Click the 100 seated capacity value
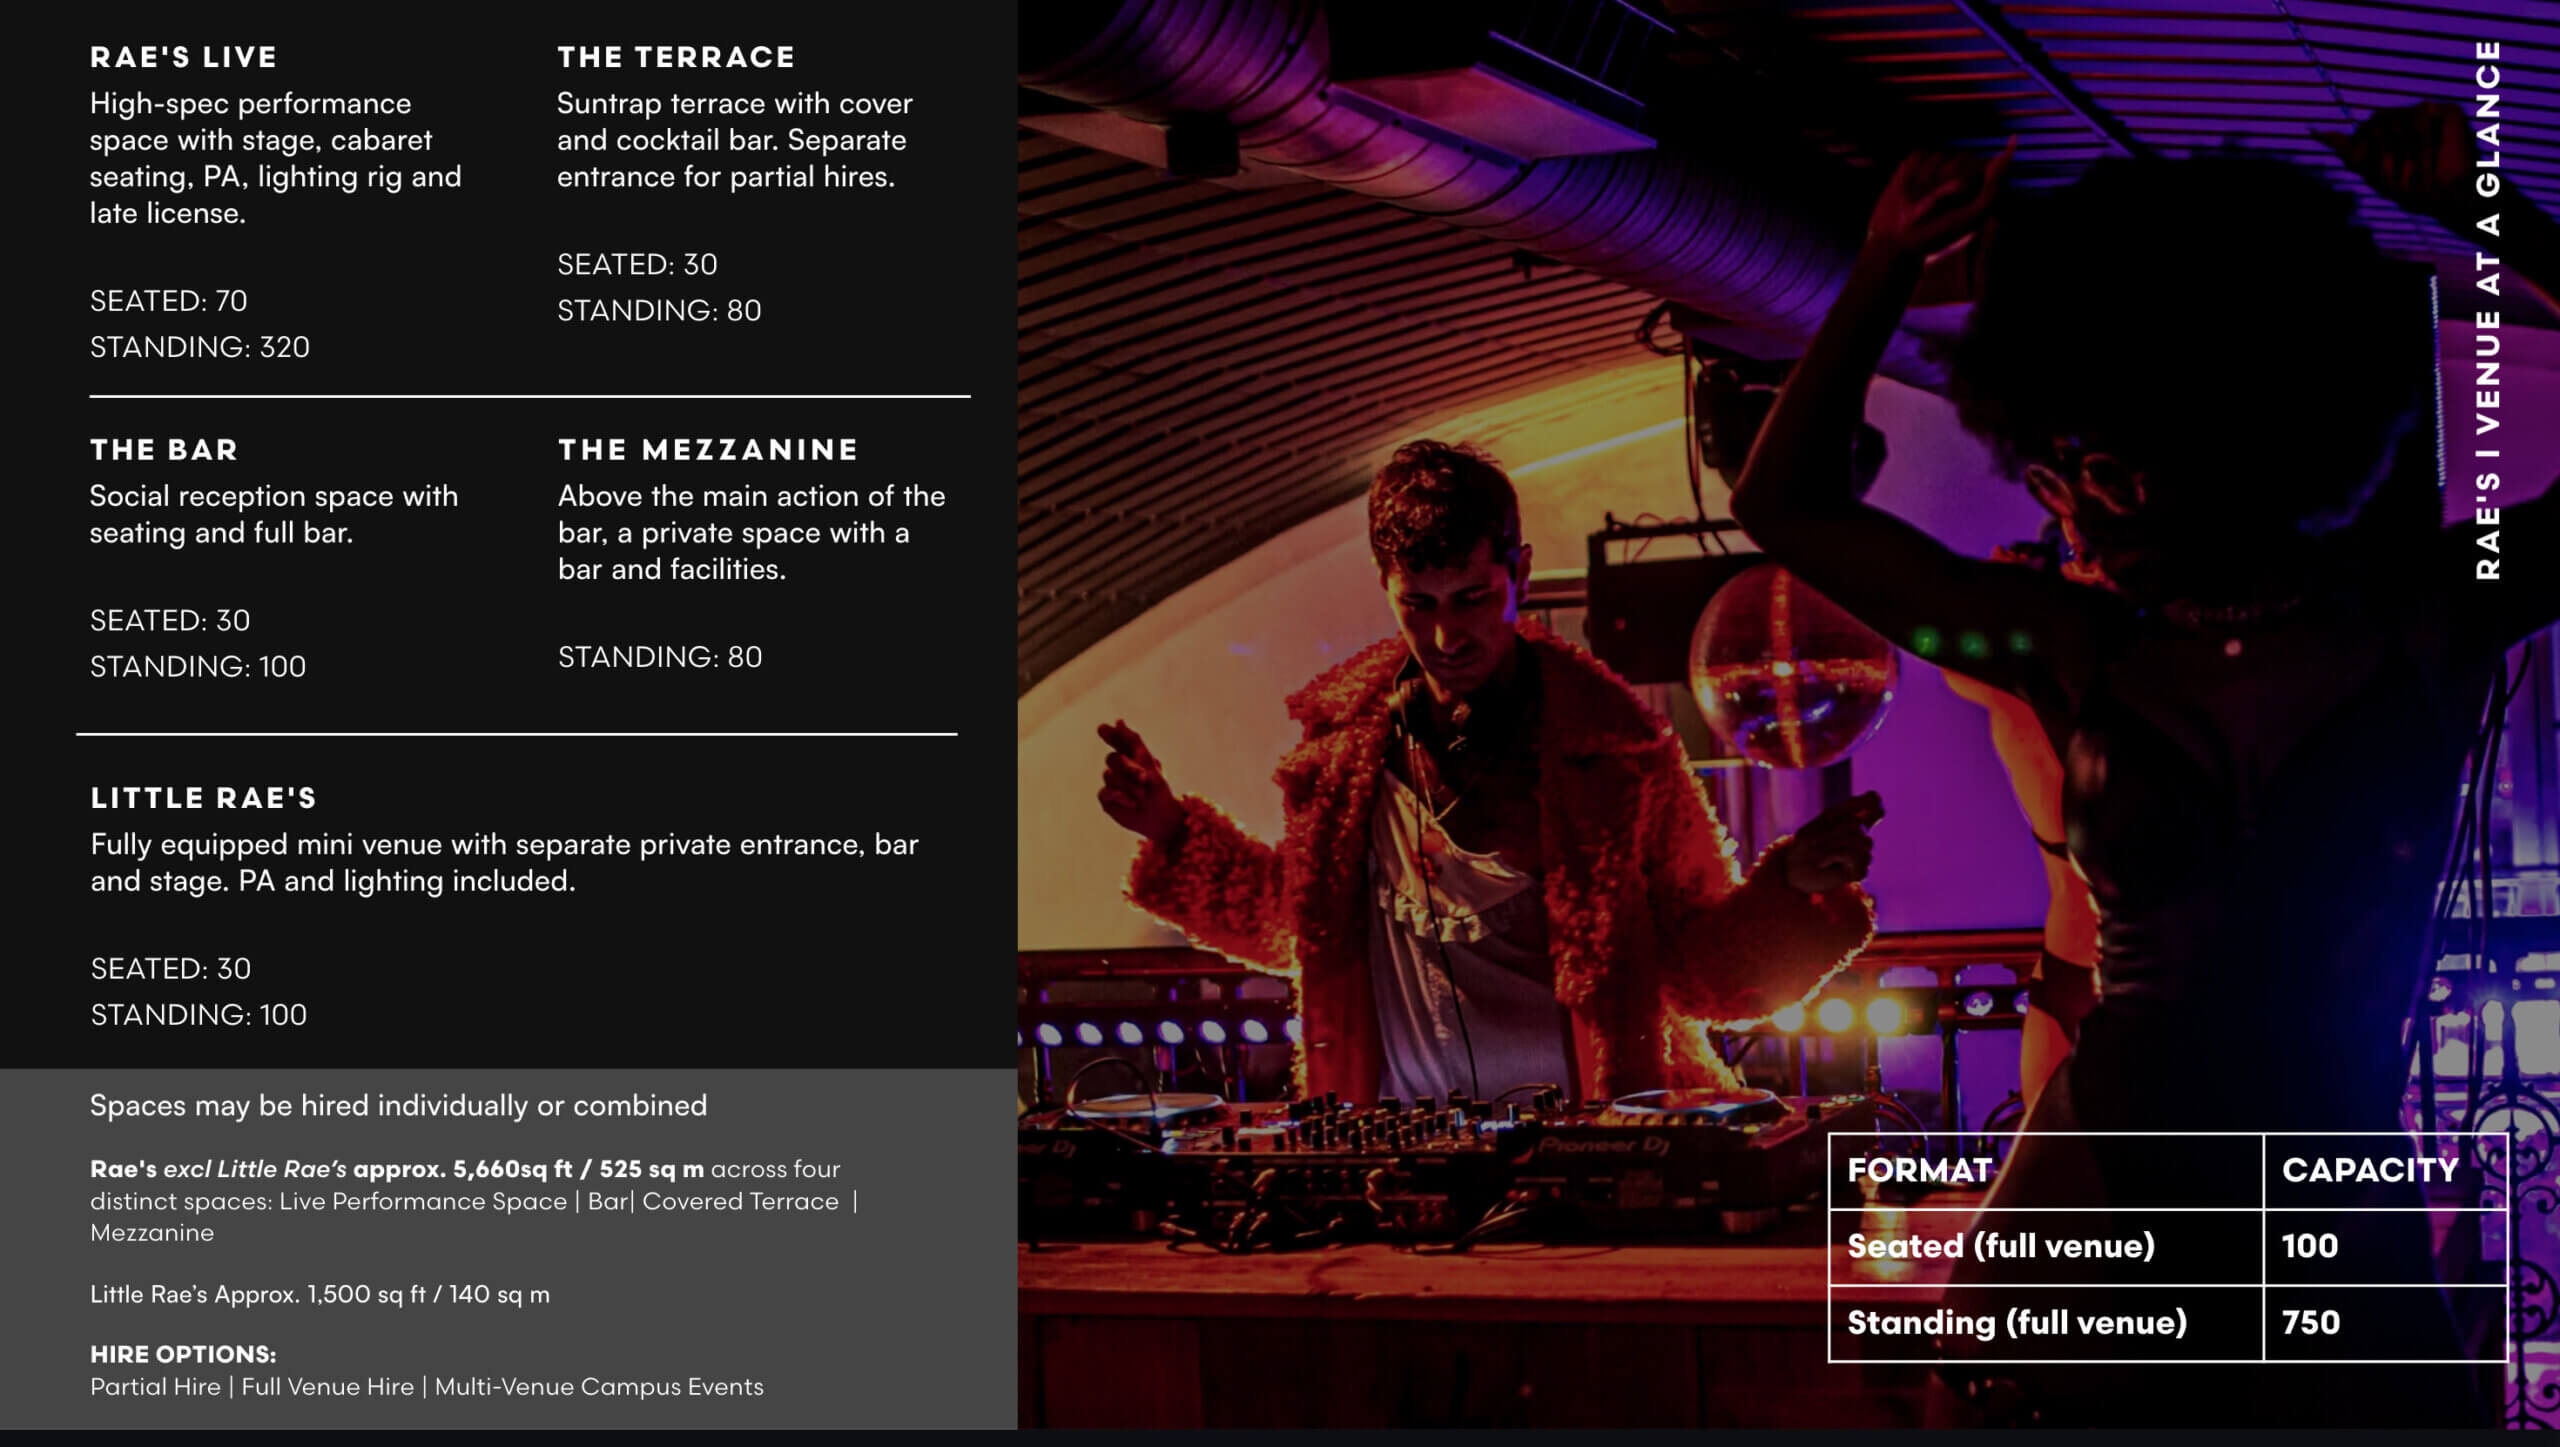2560x1447 pixels. pos(2310,1246)
